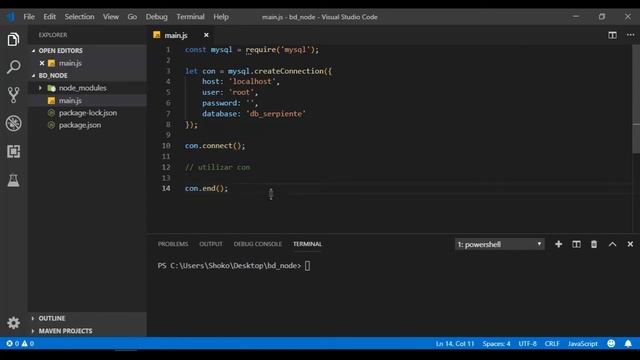Click the VS Code logo icon
Screen dimensions: 640x360
pyautogui.click(x=11, y=17)
